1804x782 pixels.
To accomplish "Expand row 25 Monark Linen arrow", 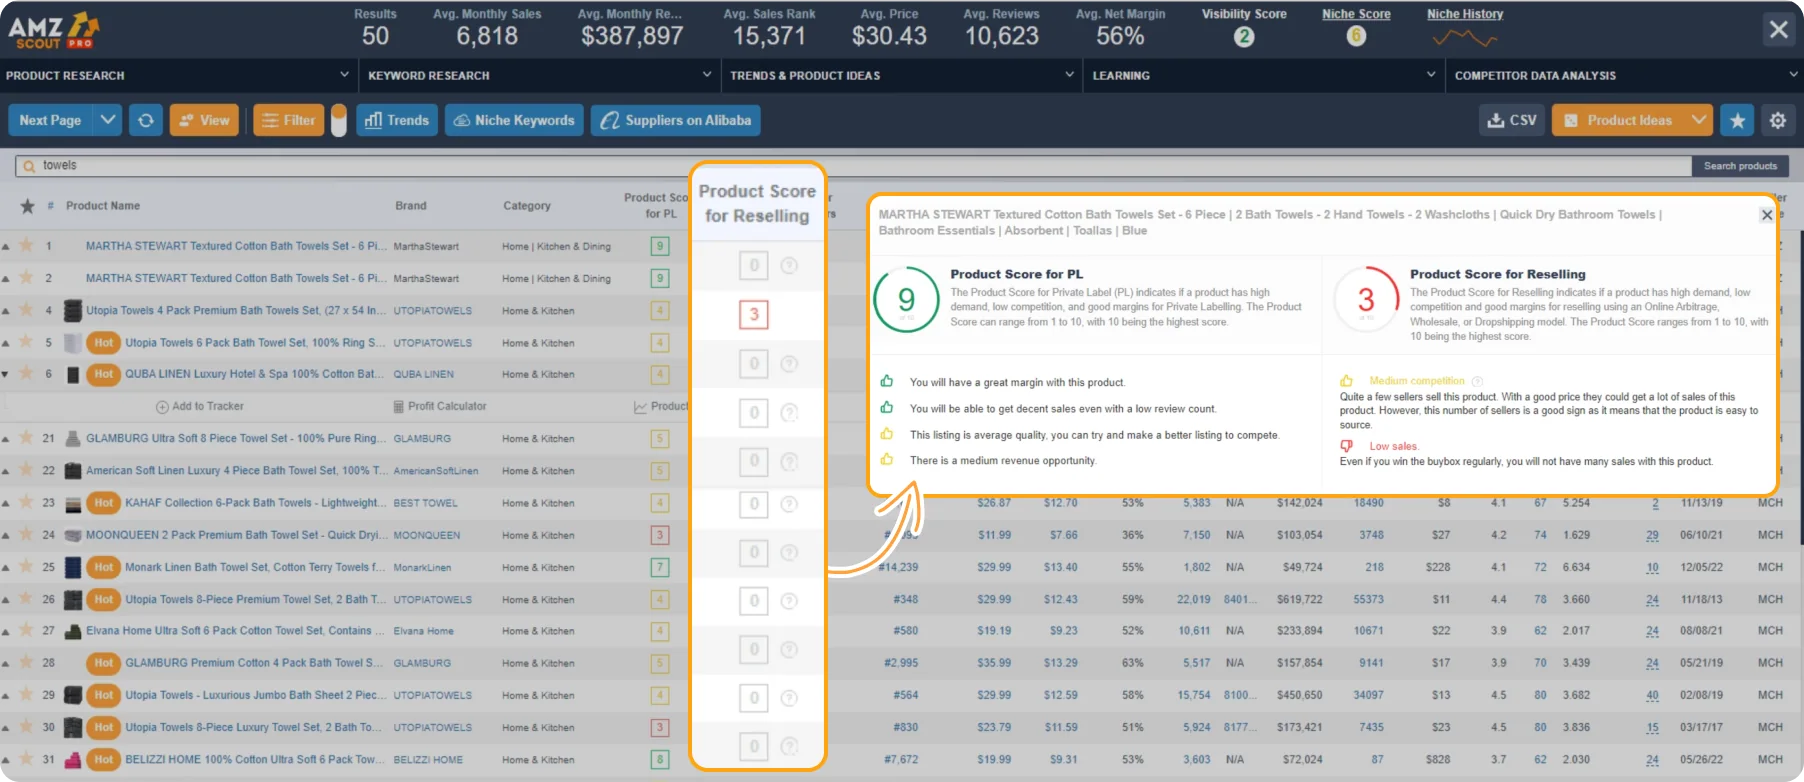I will [x=6, y=568].
